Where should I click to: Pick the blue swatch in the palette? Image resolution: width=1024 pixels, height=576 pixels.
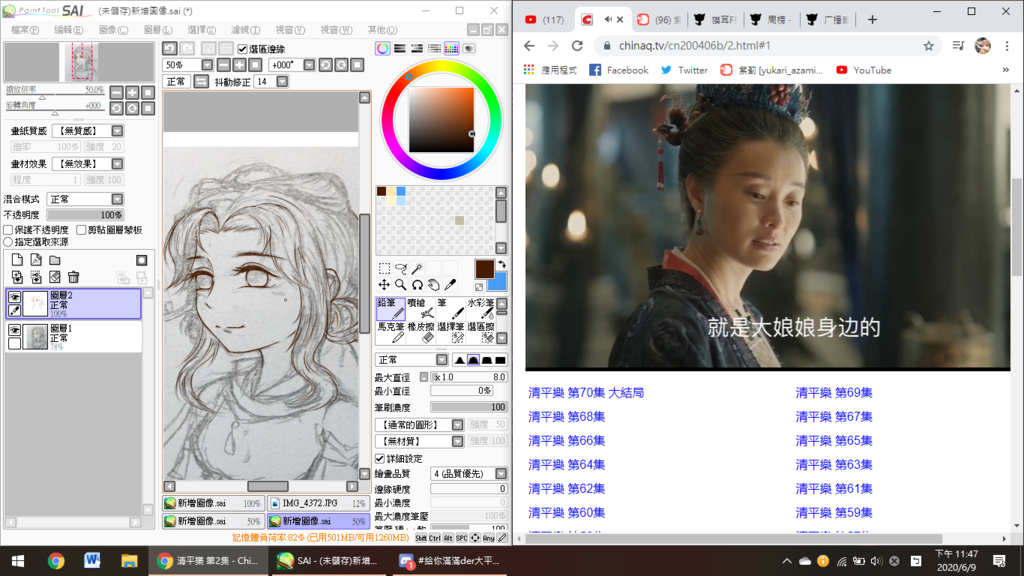click(x=401, y=191)
